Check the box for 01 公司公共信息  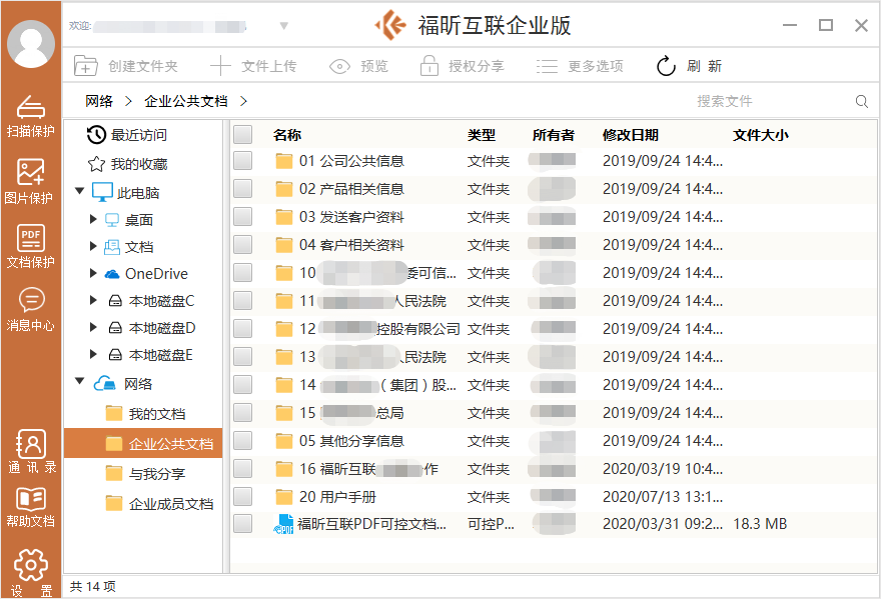tap(243, 161)
